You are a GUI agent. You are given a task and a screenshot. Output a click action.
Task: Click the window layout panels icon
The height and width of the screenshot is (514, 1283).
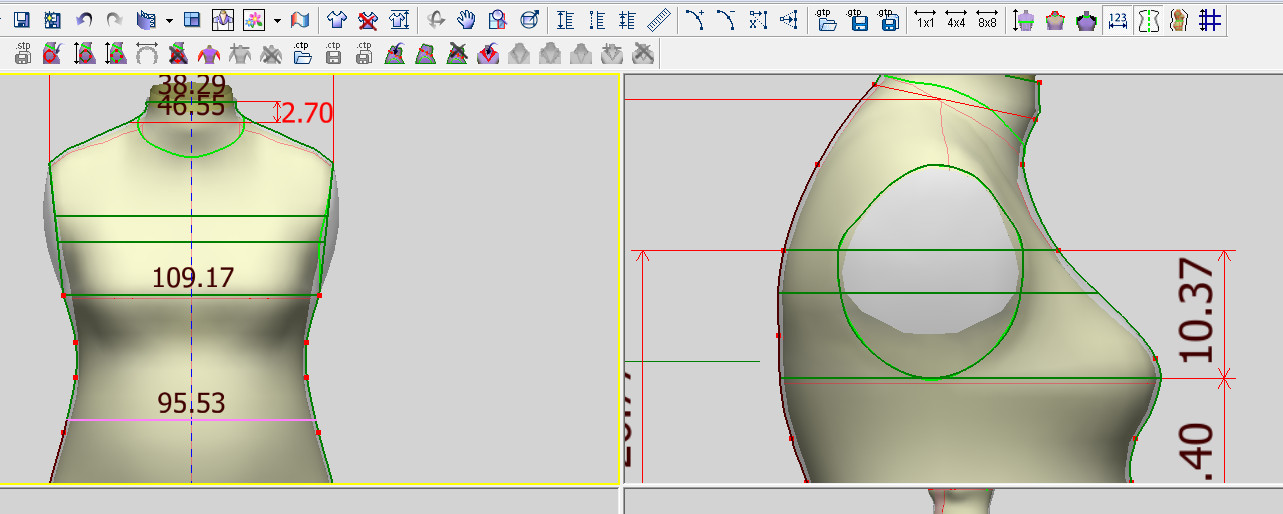pyautogui.click(x=192, y=19)
